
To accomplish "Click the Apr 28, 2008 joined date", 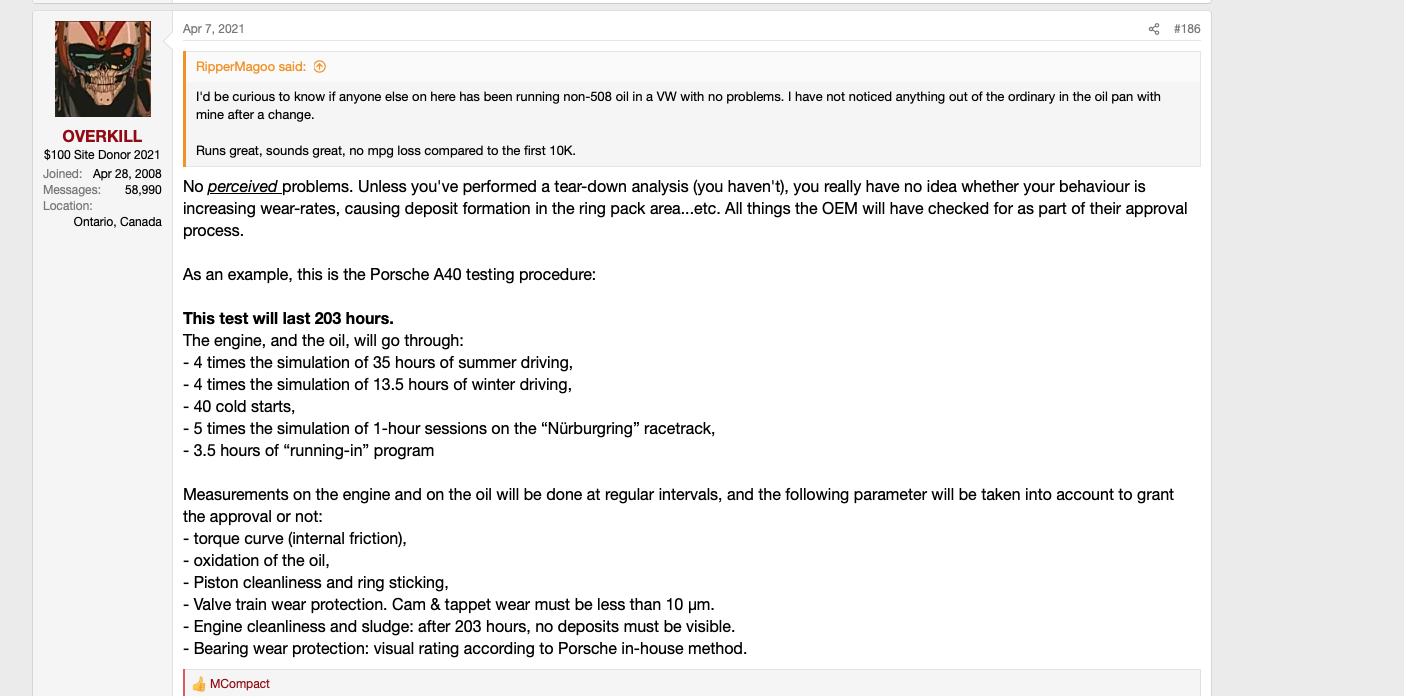I will (x=127, y=174).
